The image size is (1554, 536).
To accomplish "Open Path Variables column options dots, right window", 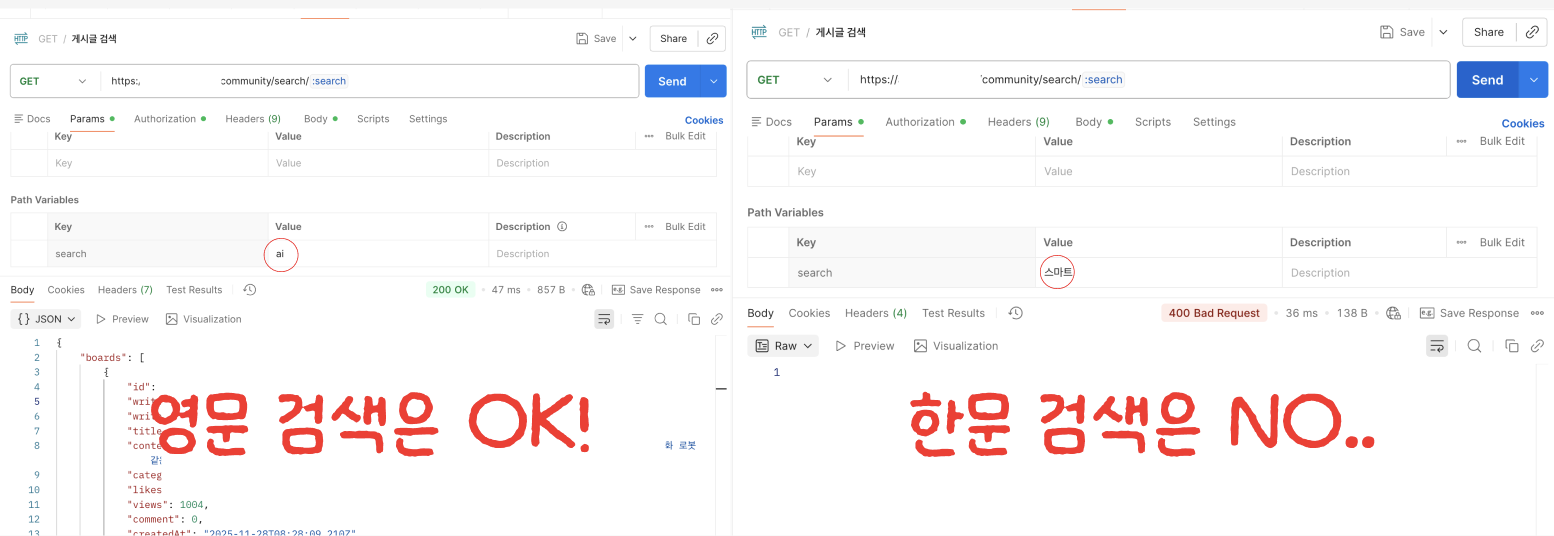I will tap(1461, 242).
